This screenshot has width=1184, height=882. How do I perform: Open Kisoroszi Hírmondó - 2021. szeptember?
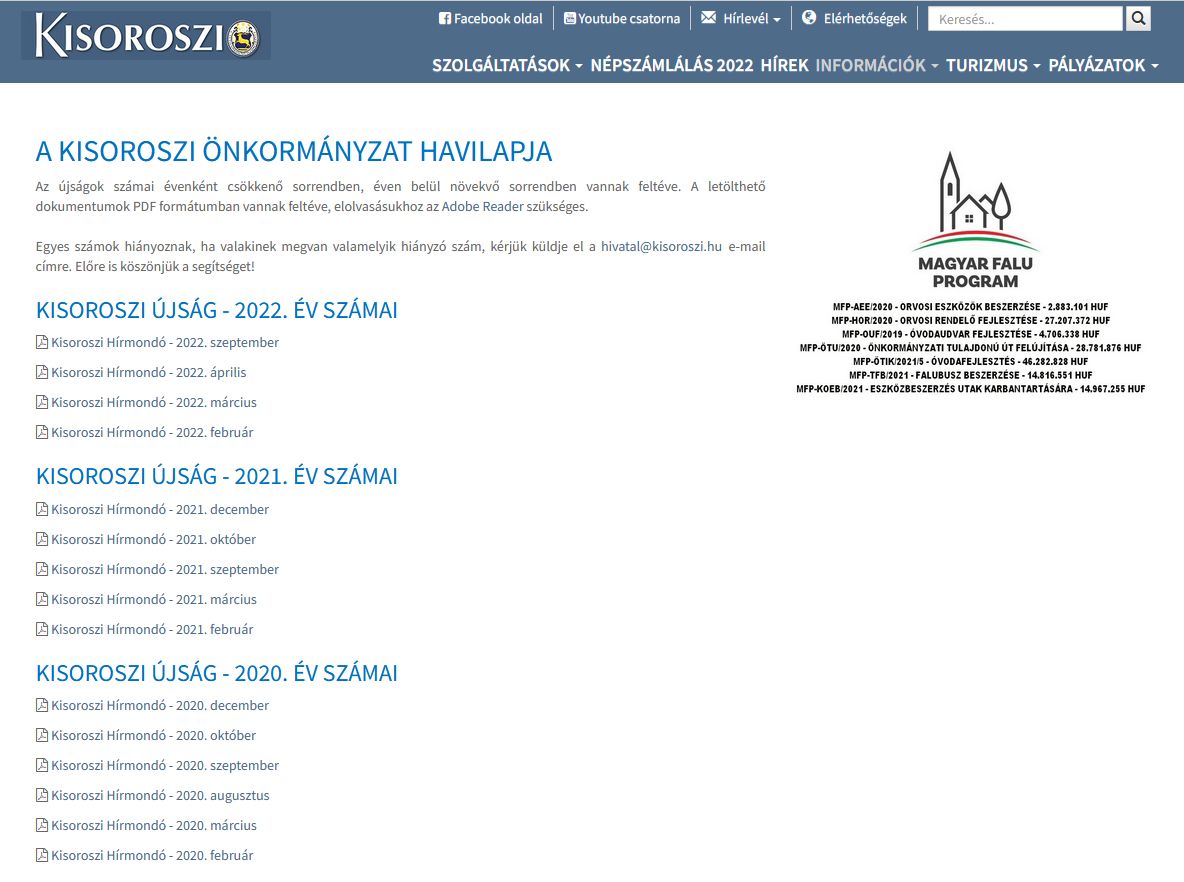point(165,569)
